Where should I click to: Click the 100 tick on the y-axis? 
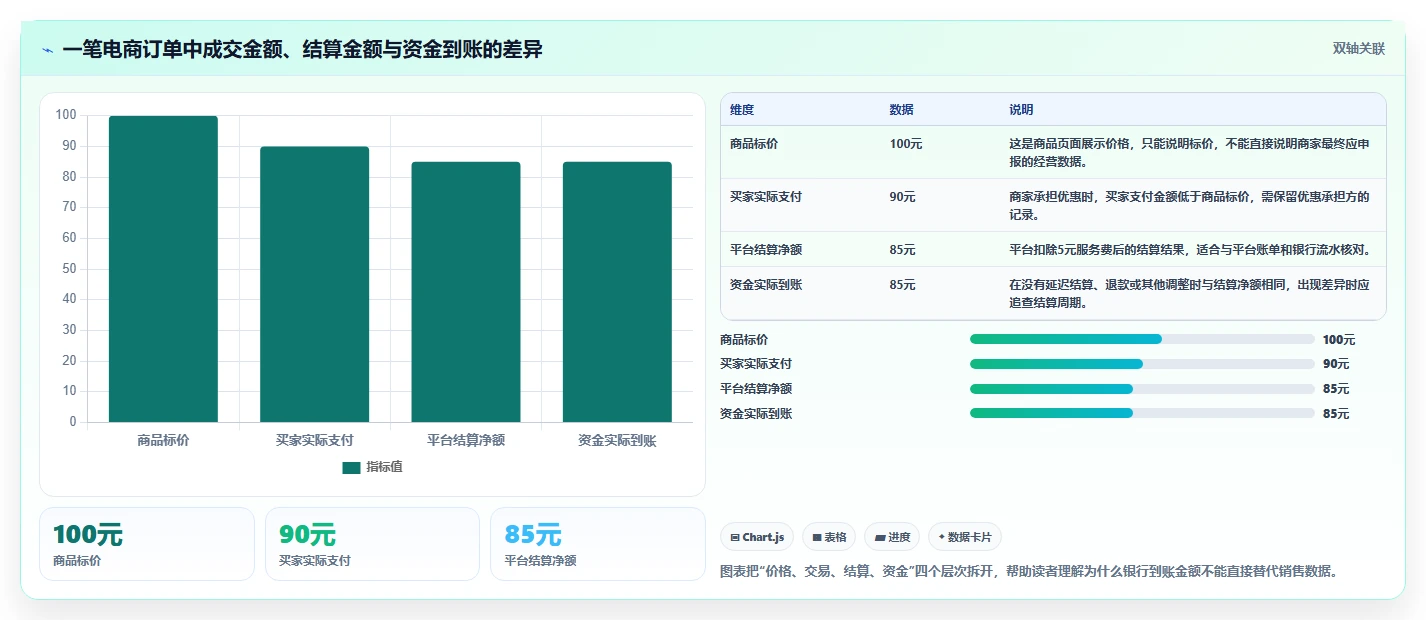(x=66, y=115)
